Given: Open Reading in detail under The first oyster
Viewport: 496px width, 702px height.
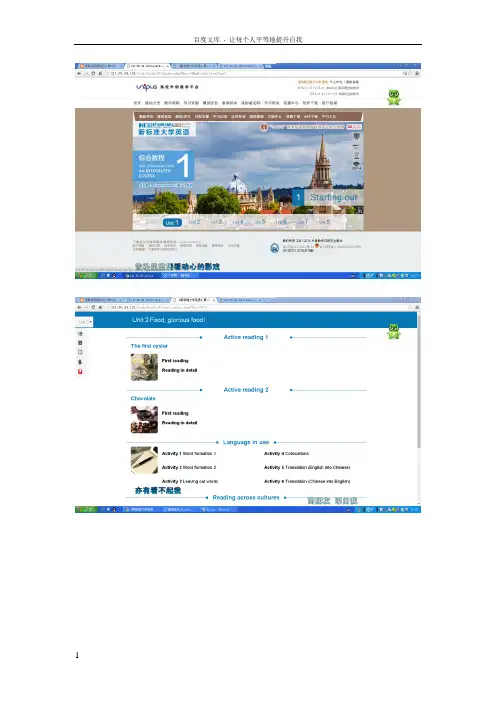Looking at the screenshot, I should click(180, 370).
